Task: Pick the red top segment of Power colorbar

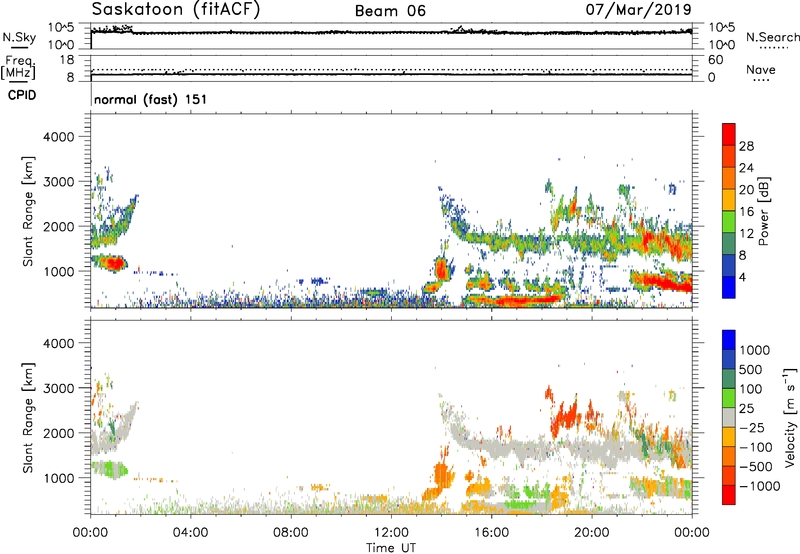Action: [x=729, y=134]
